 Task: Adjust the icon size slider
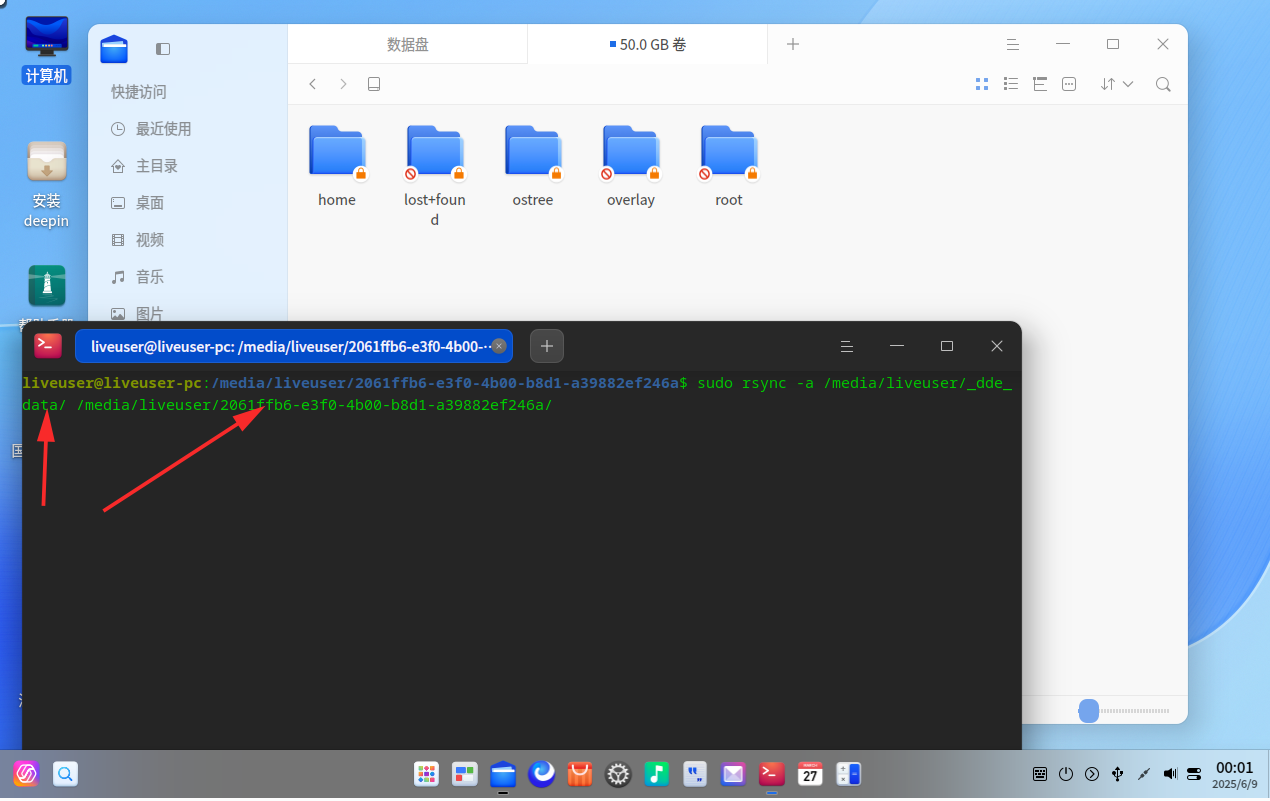tap(1089, 711)
